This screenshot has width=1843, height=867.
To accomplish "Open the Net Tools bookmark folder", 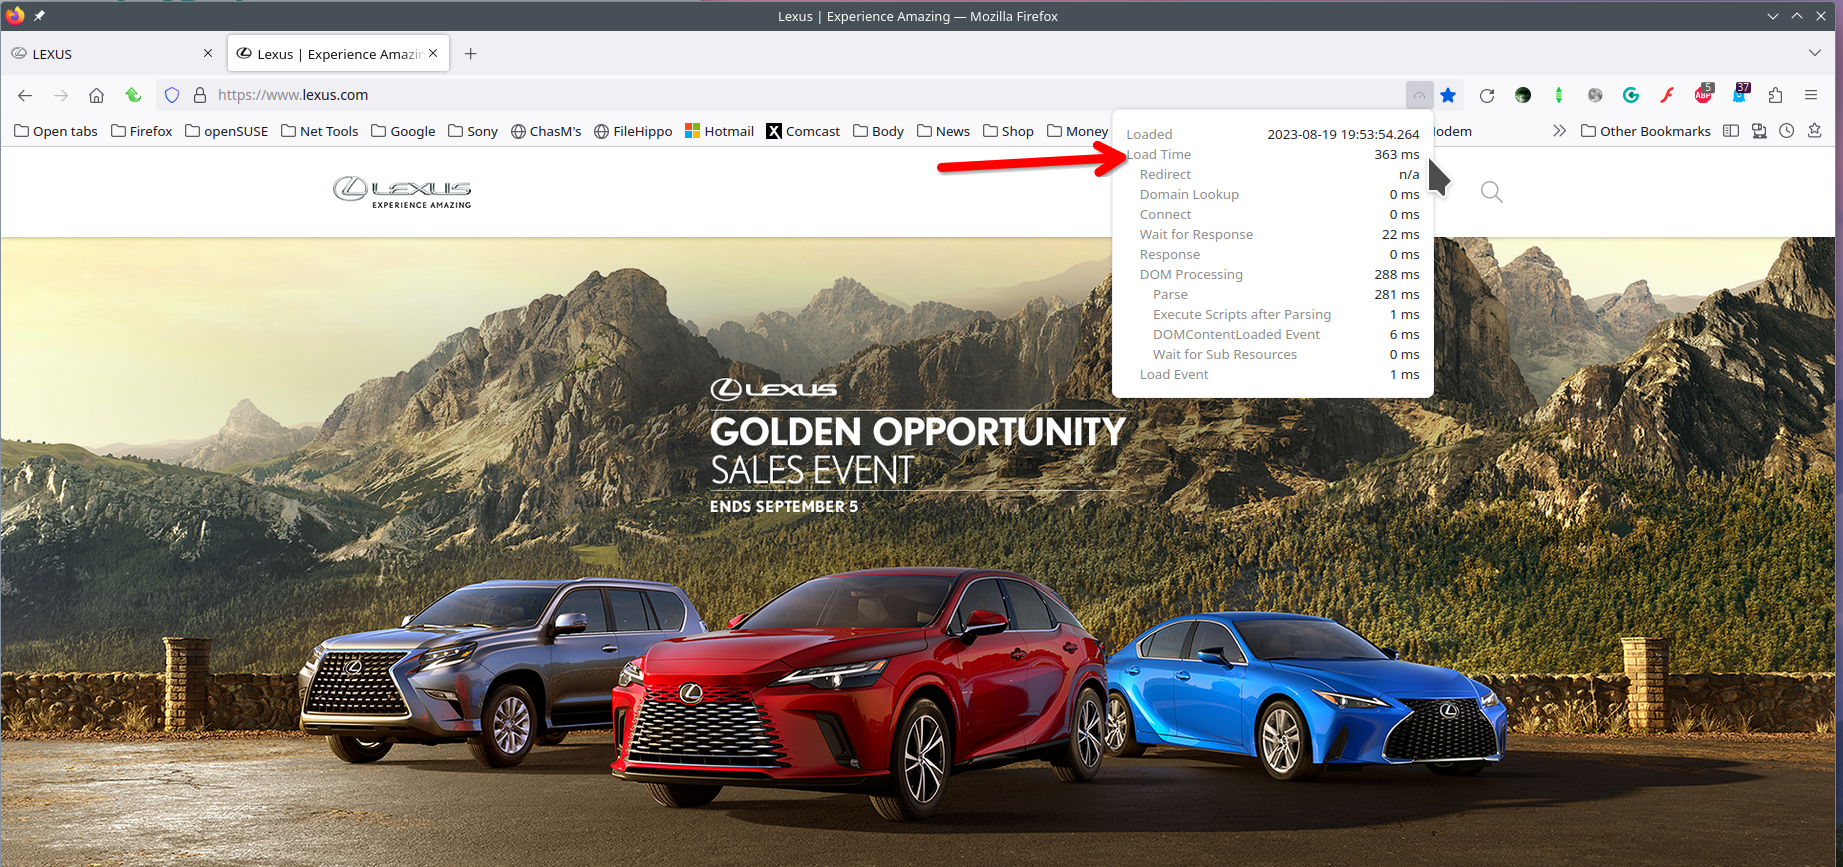I will coord(319,131).
